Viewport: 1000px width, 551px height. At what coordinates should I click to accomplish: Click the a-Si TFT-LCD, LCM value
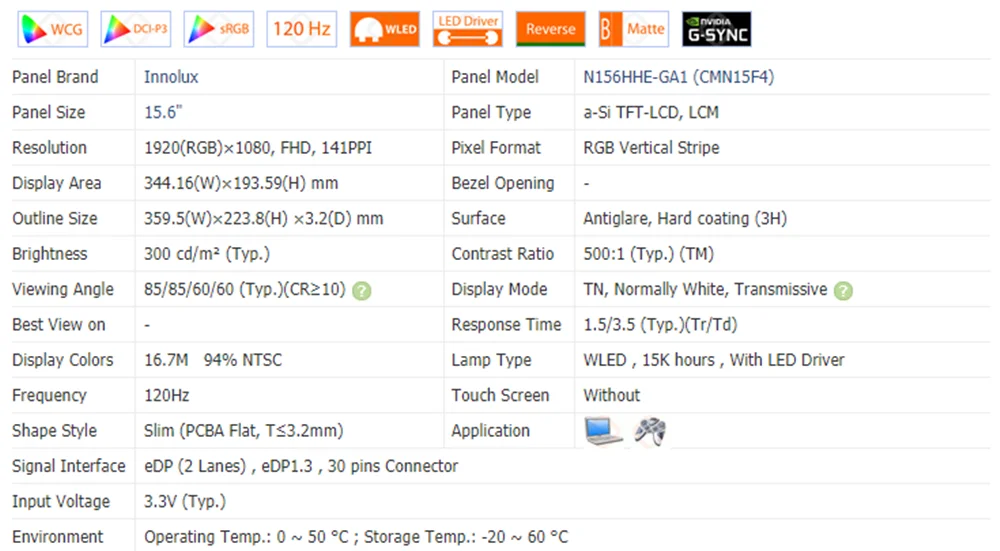coord(651,112)
